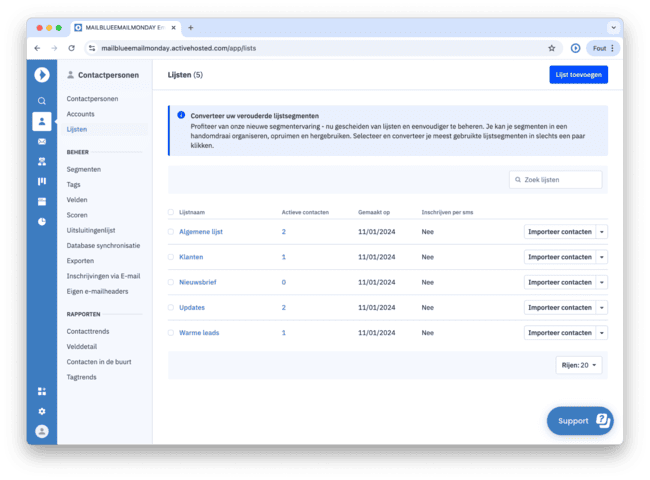This screenshot has height=480, width=650.
Task: Open the Algemene lijst link
Action: pos(201,232)
